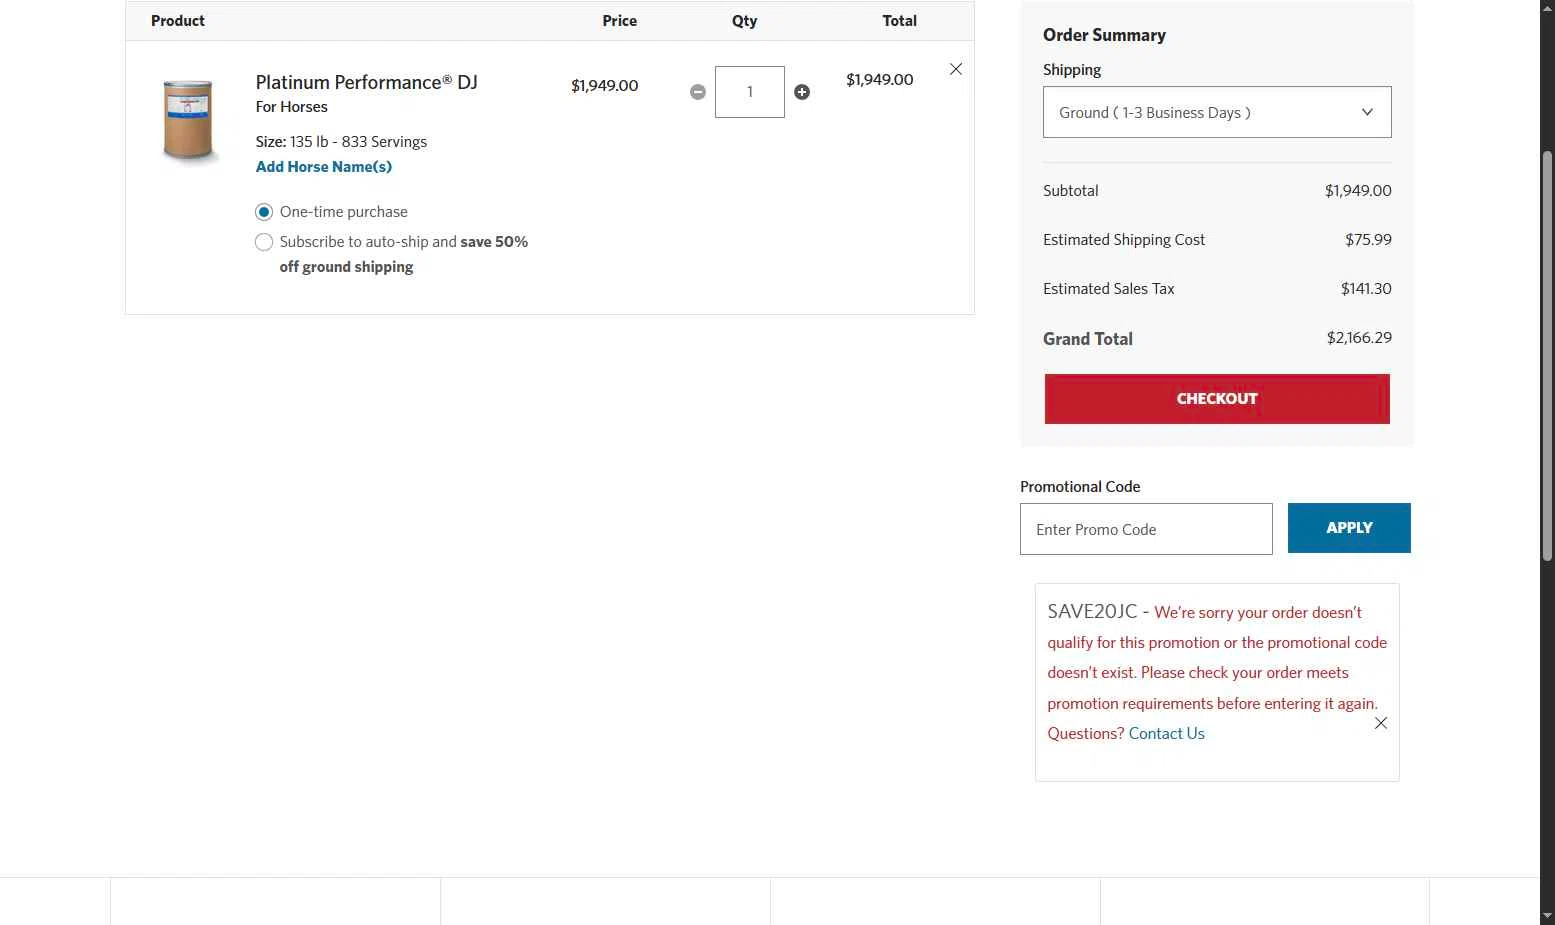The image size is (1555, 925).
Task: Open Platinum Performance DJ product title
Action: pyautogui.click(x=367, y=82)
